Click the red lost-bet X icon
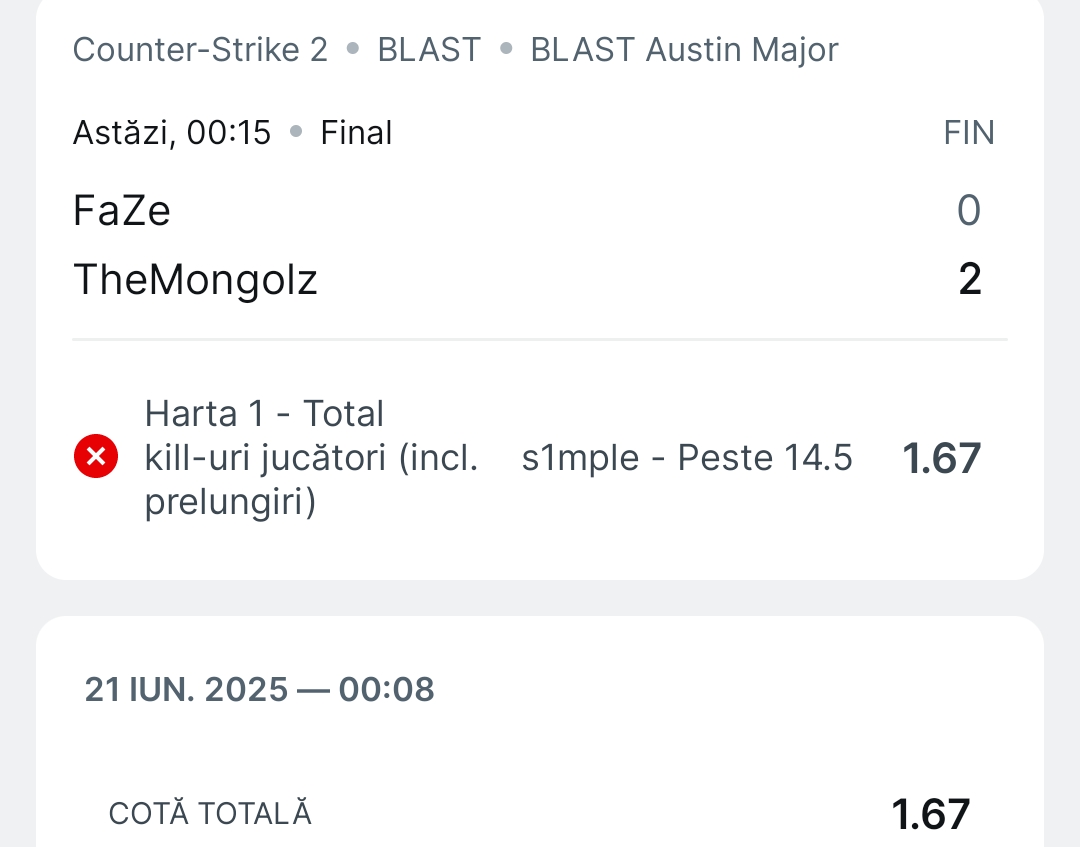The height and width of the screenshot is (847, 1080). 96,456
